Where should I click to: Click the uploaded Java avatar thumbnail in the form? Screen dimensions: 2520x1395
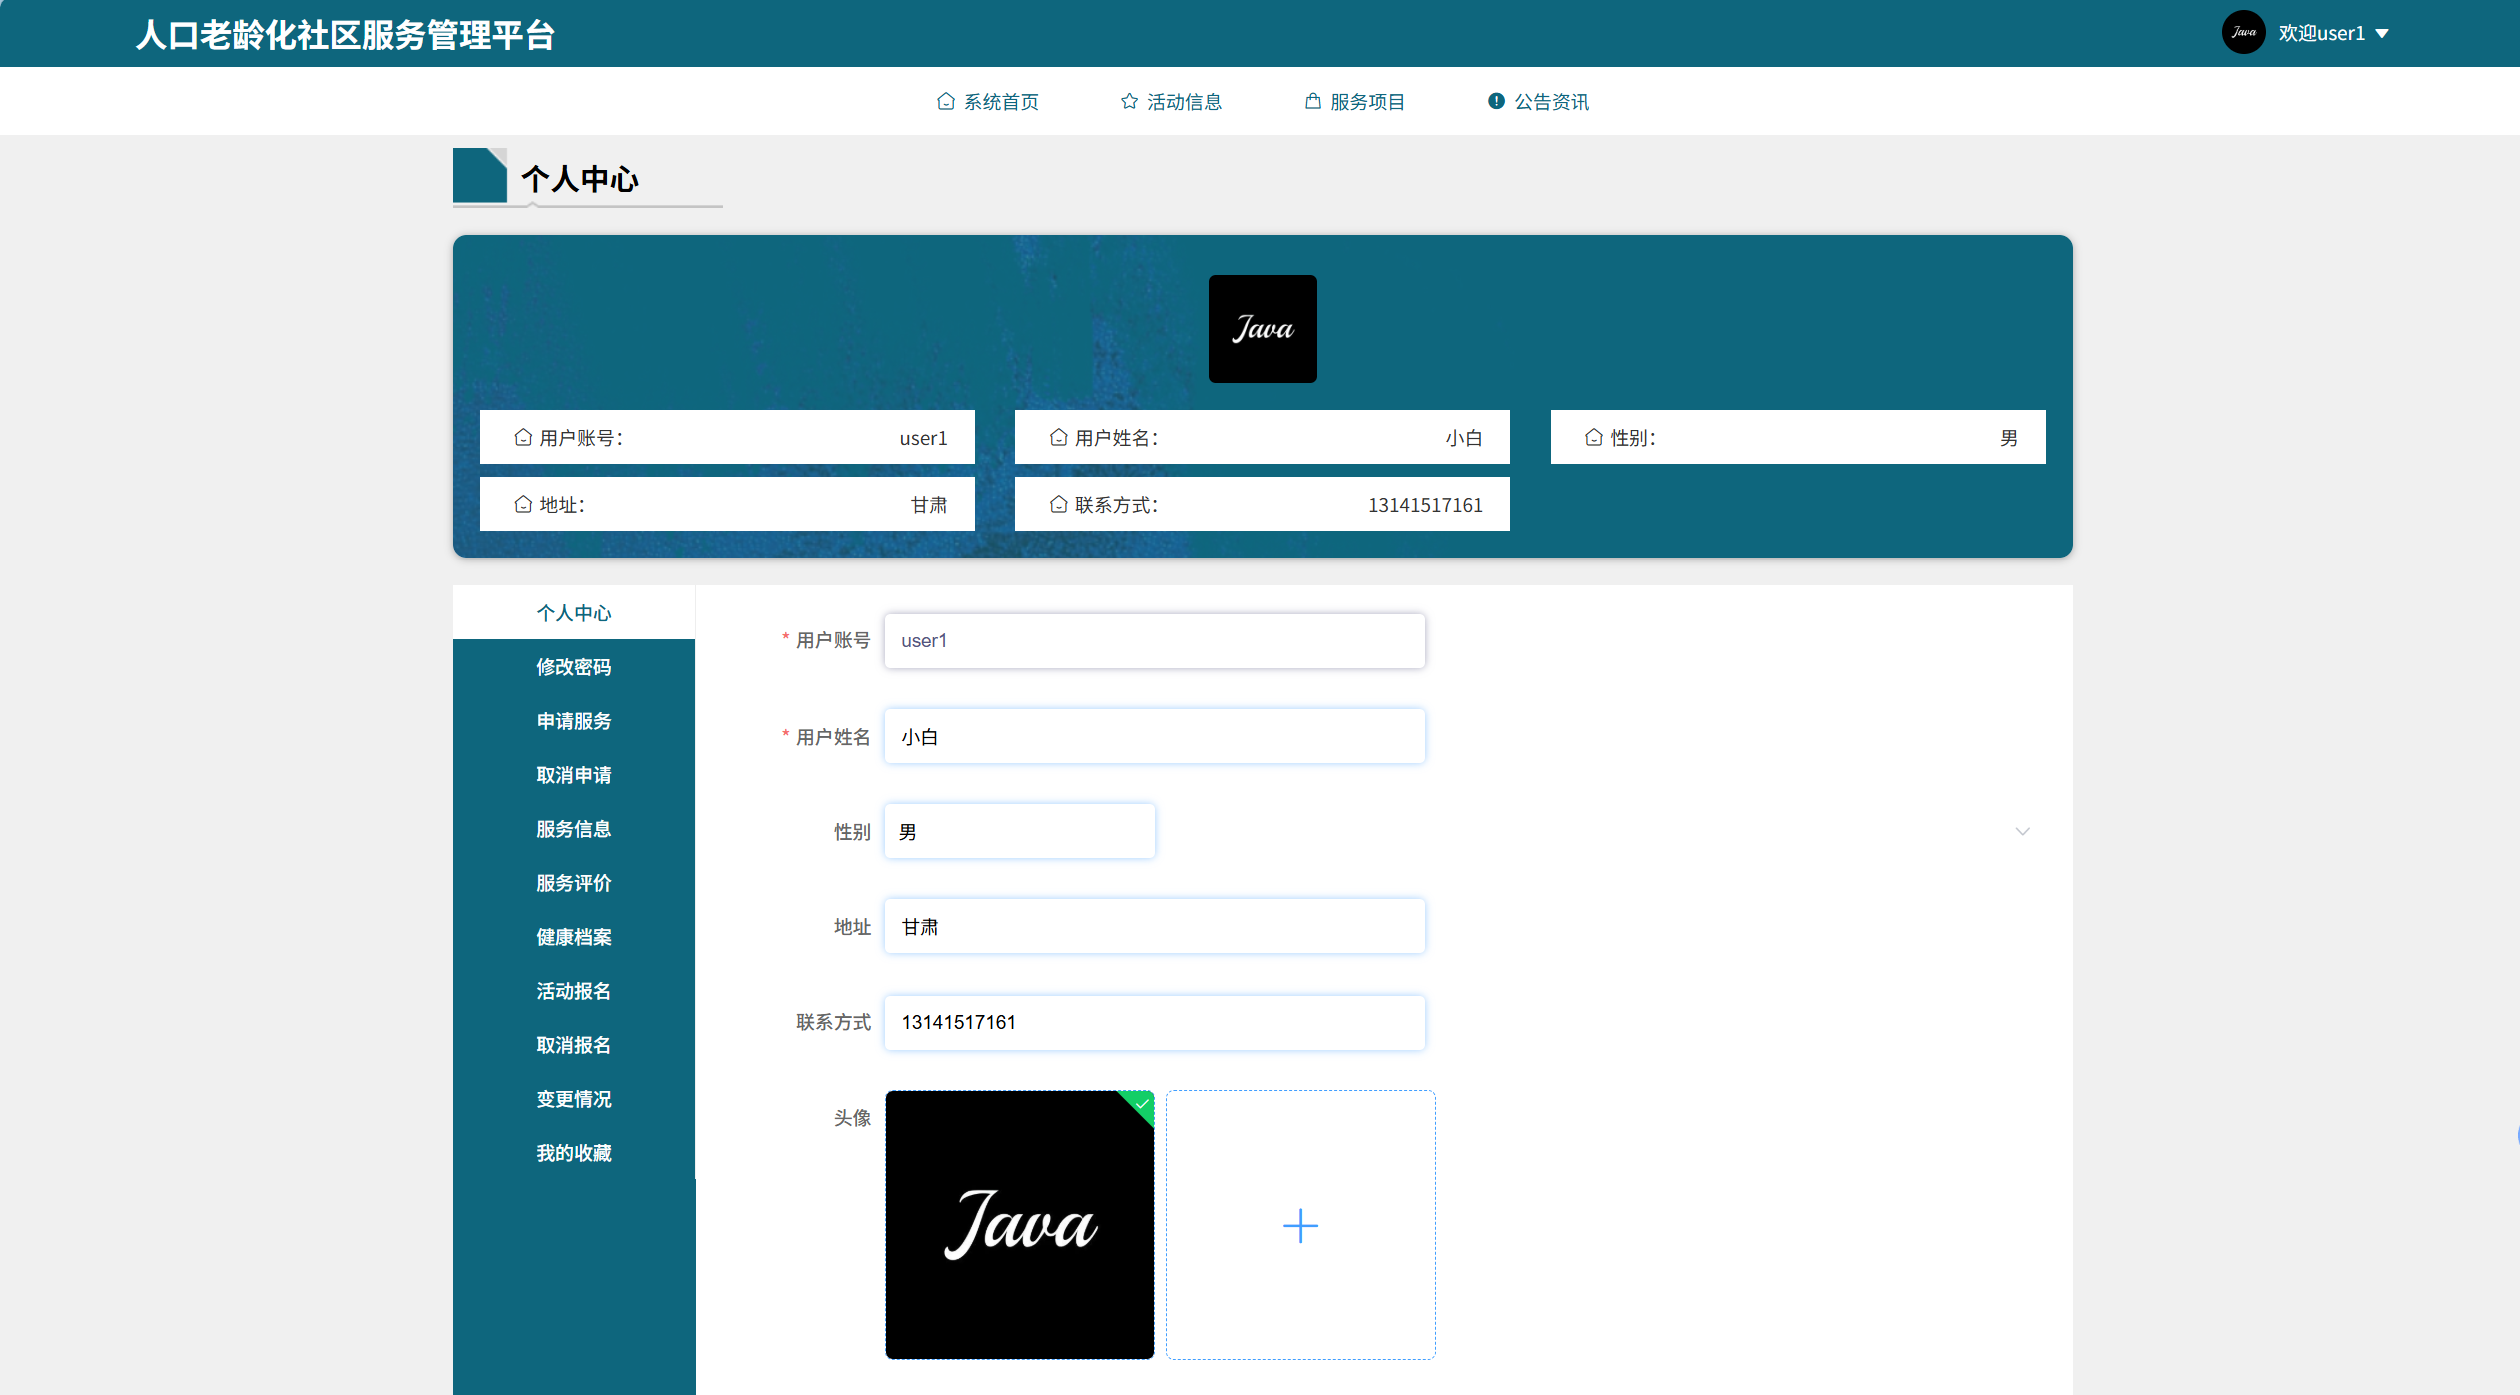pos(1019,1225)
